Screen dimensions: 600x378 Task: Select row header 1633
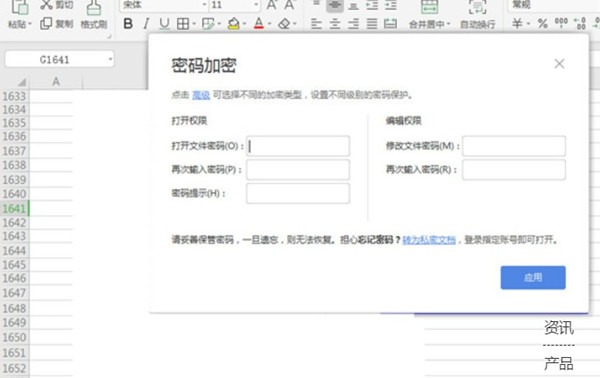click(x=15, y=96)
